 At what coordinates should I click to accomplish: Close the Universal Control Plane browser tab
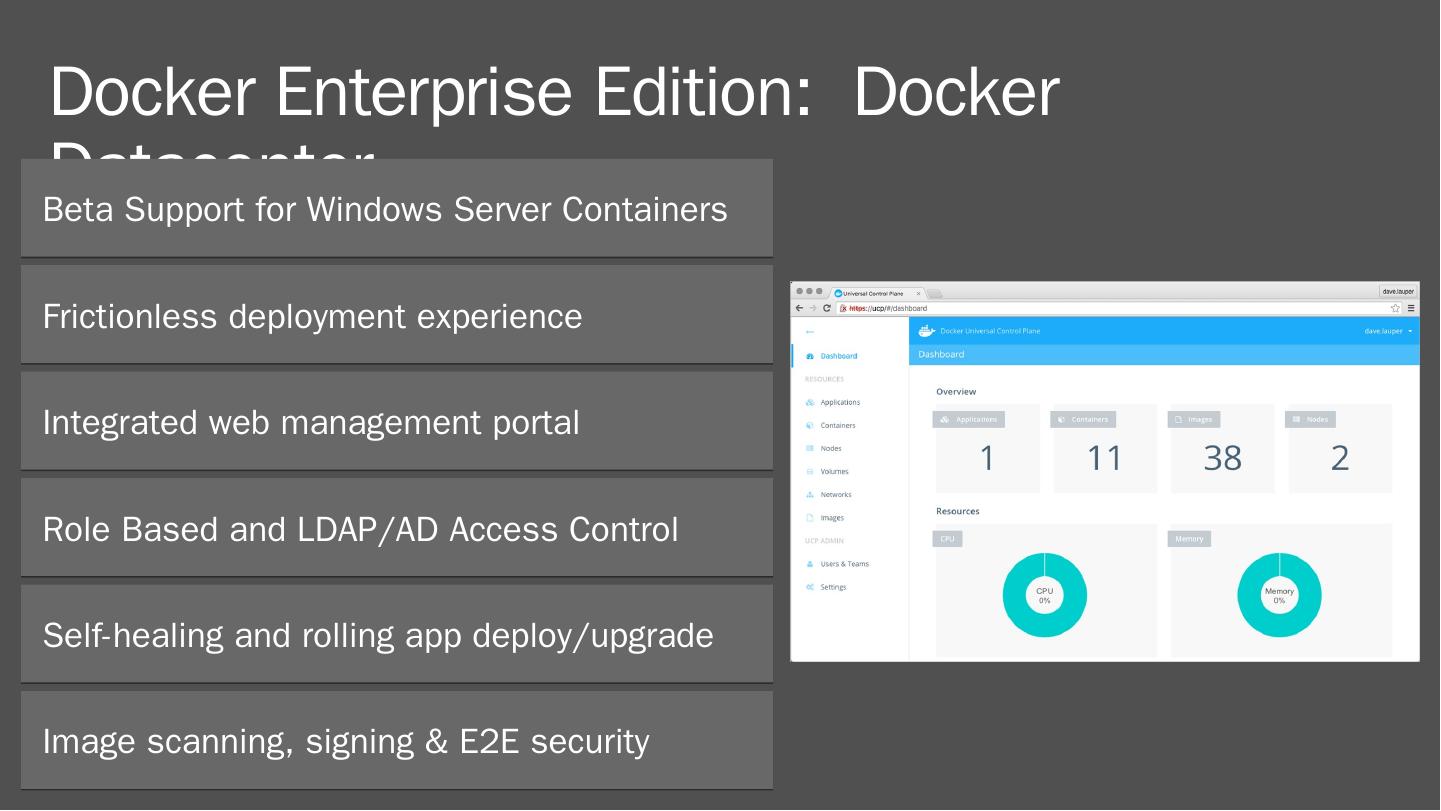tap(919, 293)
